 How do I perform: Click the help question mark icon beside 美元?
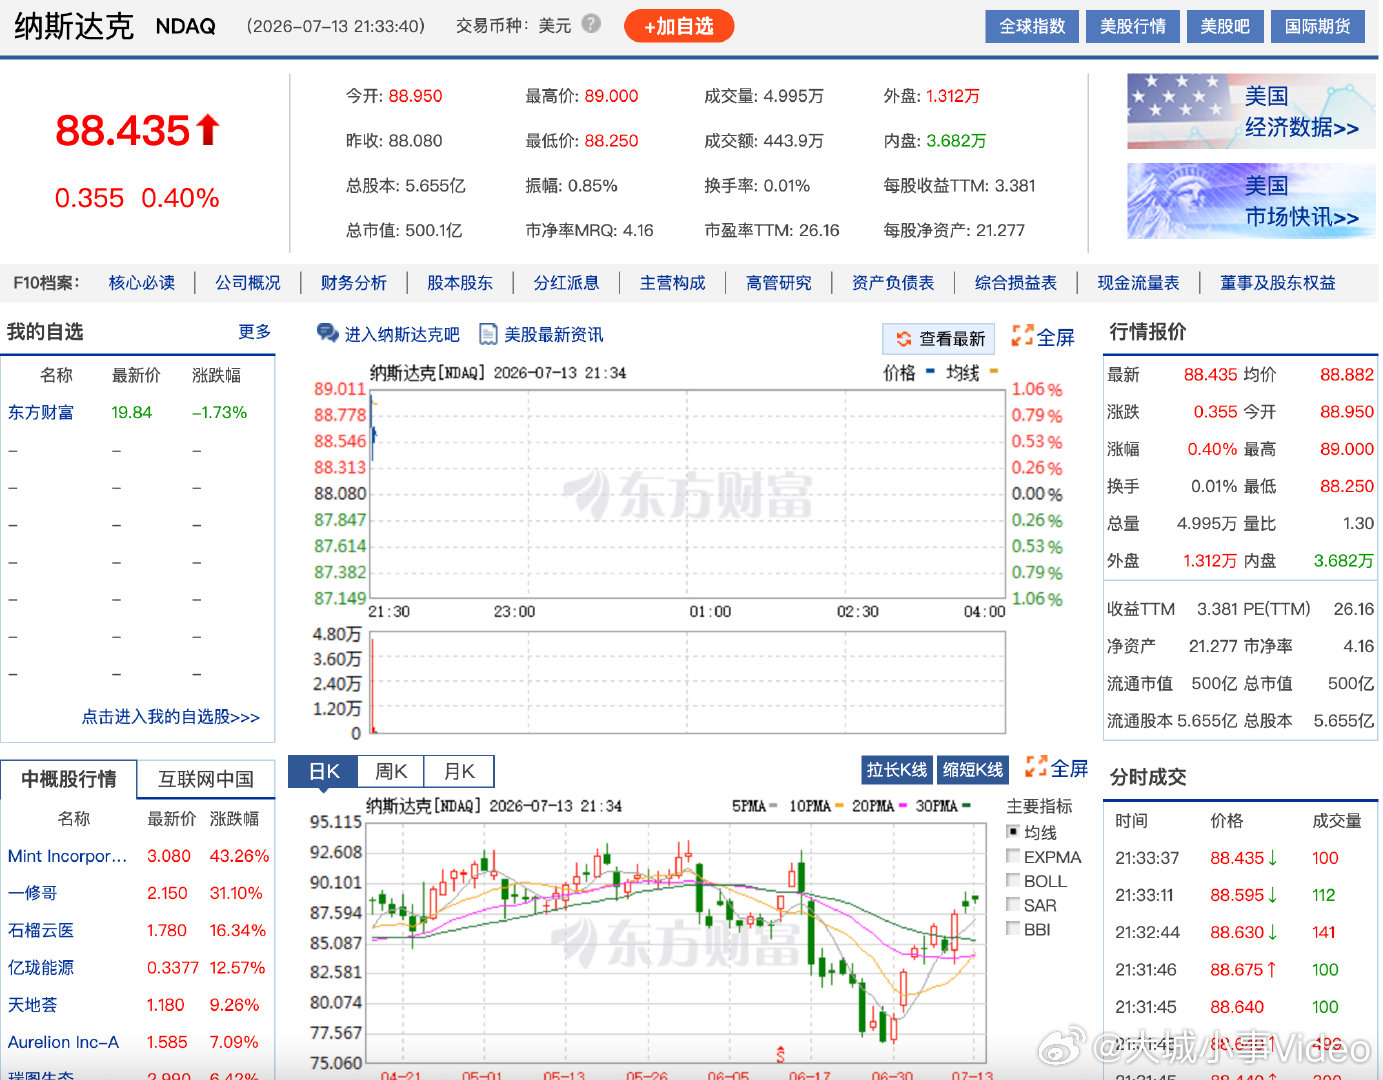(x=591, y=23)
